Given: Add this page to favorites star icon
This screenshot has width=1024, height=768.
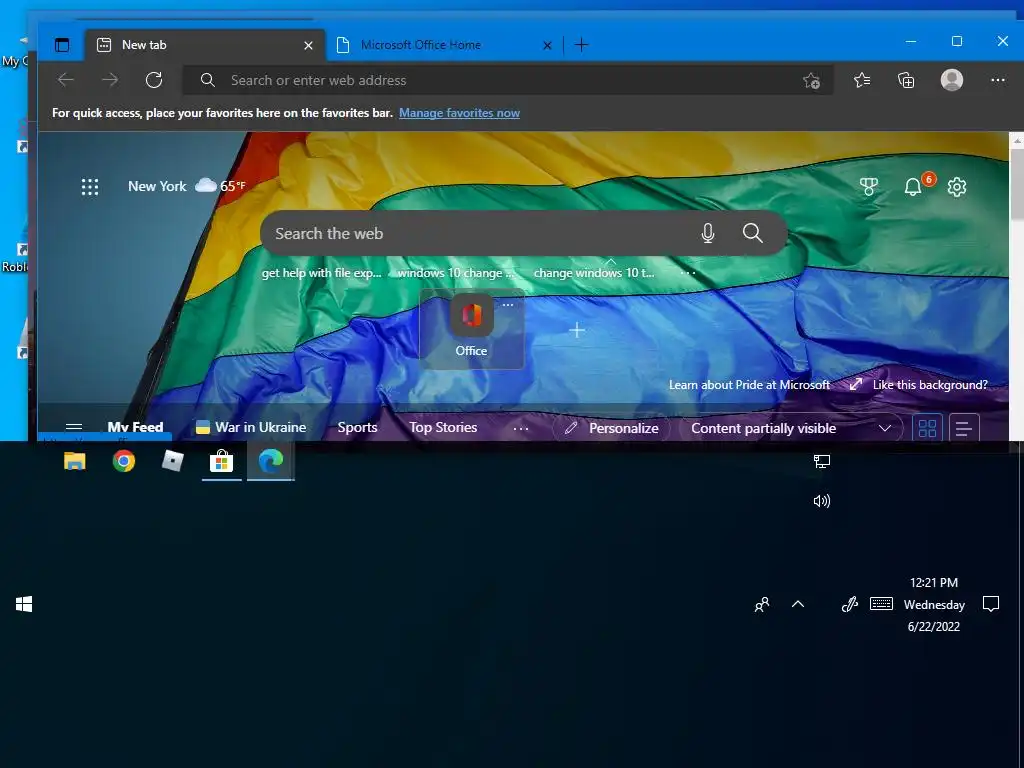Looking at the screenshot, I should 812,80.
